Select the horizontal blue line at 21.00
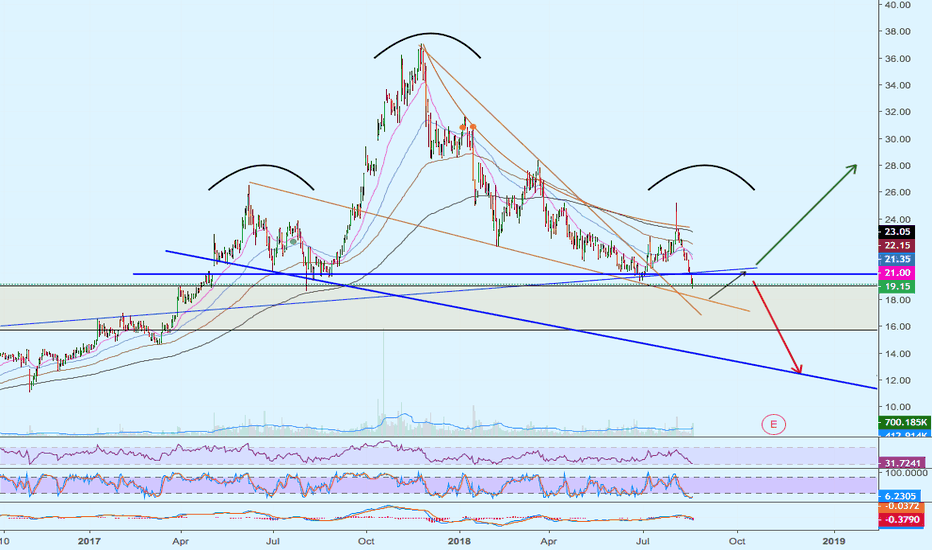The image size is (932, 550). coord(505,274)
